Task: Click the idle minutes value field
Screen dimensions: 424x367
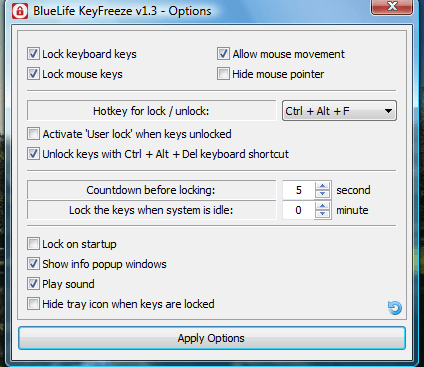Action: click(299, 210)
